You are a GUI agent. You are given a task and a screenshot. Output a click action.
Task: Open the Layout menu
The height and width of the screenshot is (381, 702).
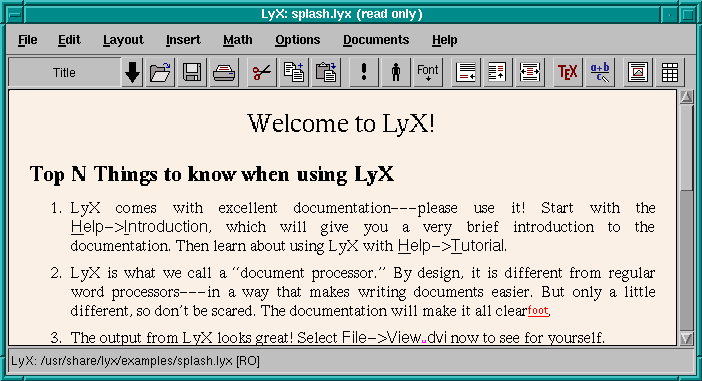coord(123,40)
